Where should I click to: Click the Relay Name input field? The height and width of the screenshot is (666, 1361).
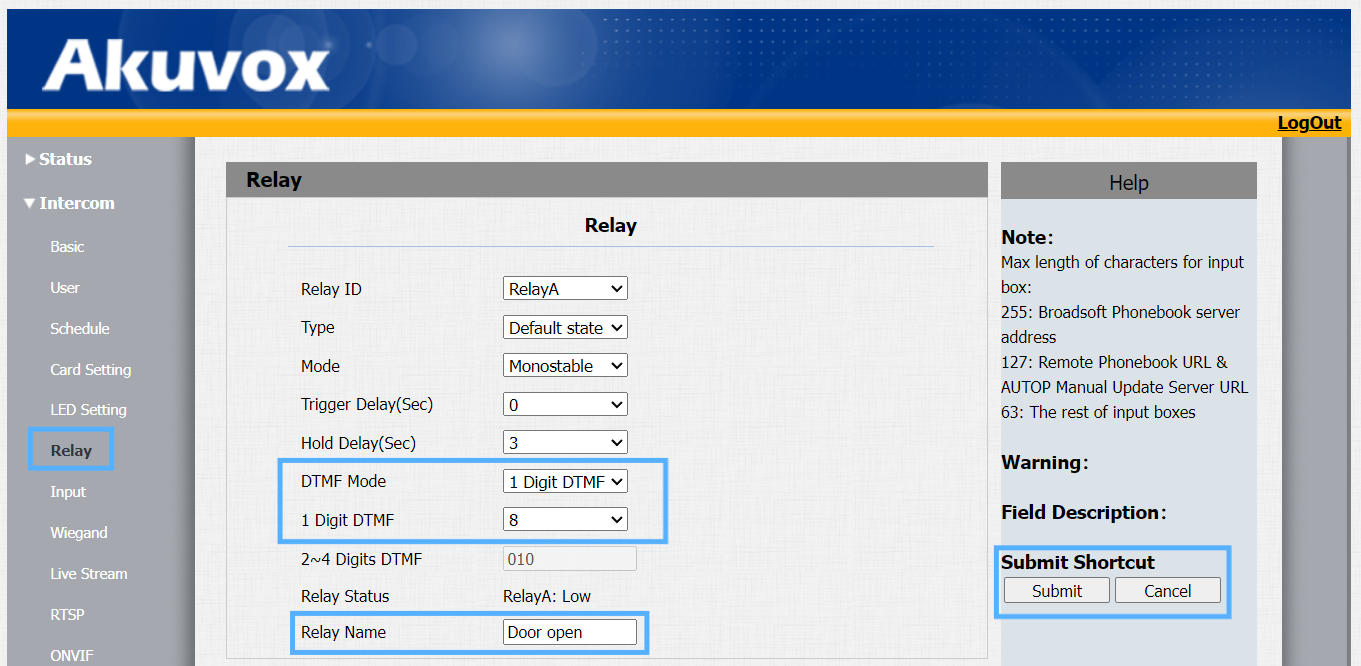pos(569,632)
